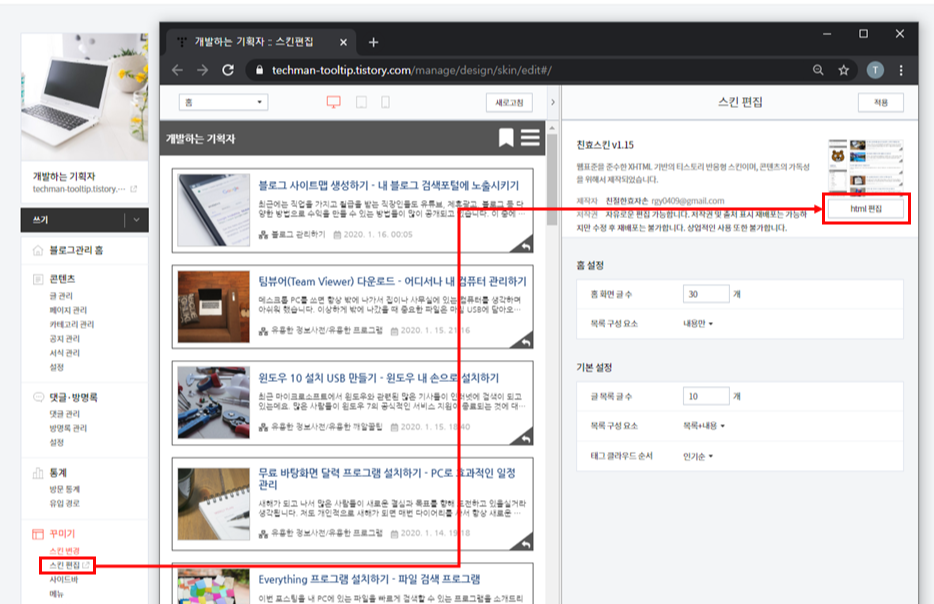
Task: Select tablet preview mode icon
Action: [x=362, y=102]
